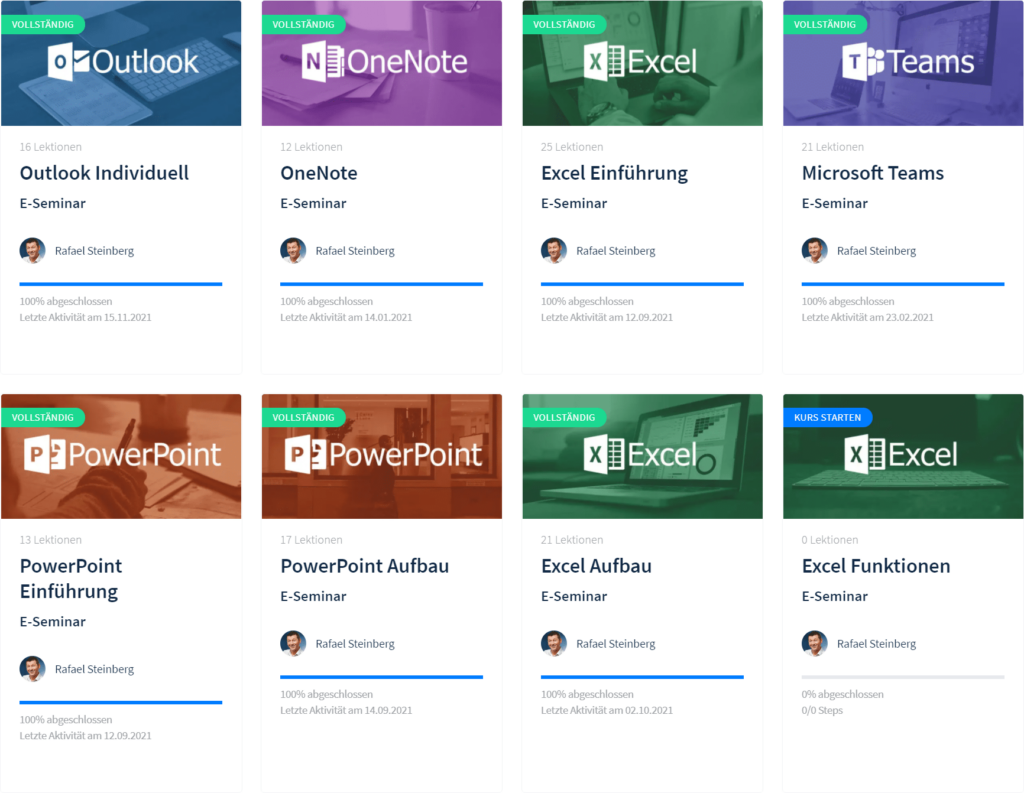Click the Teams course banner image
This screenshot has width=1024, height=793.
coord(903,63)
